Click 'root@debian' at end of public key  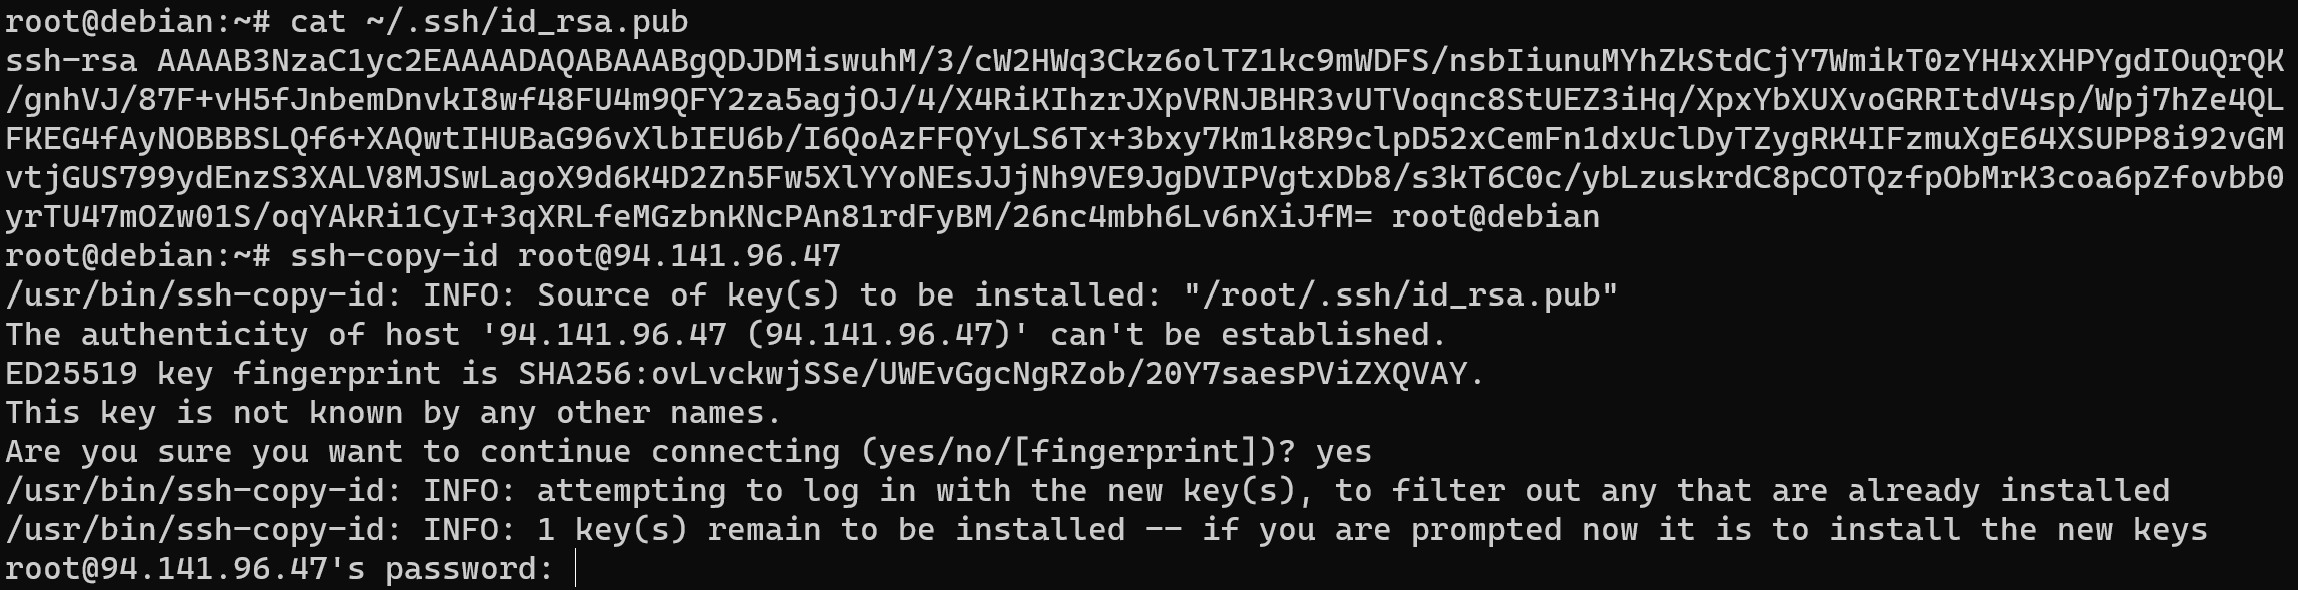click(x=1495, y=217)
